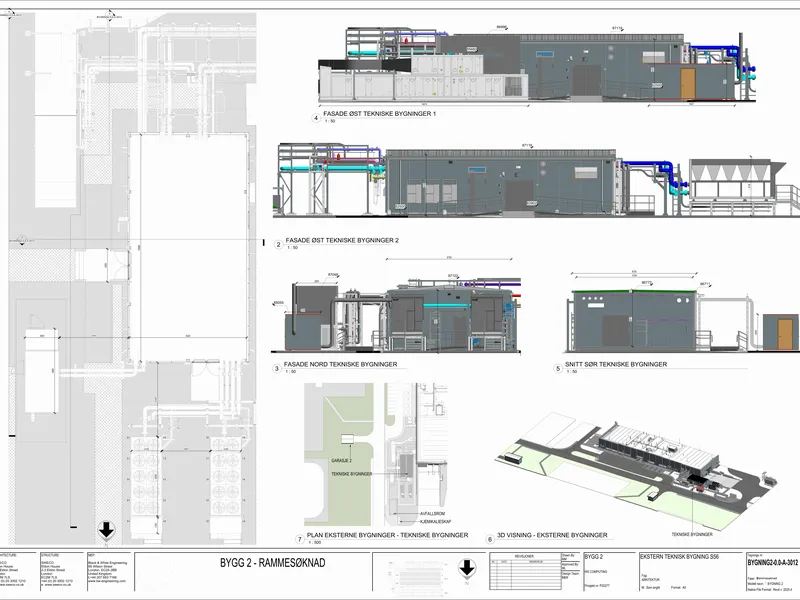Select the 'SNITT SØR TEKNISKE BYGNINGER' caption

(x=616, y=364)
